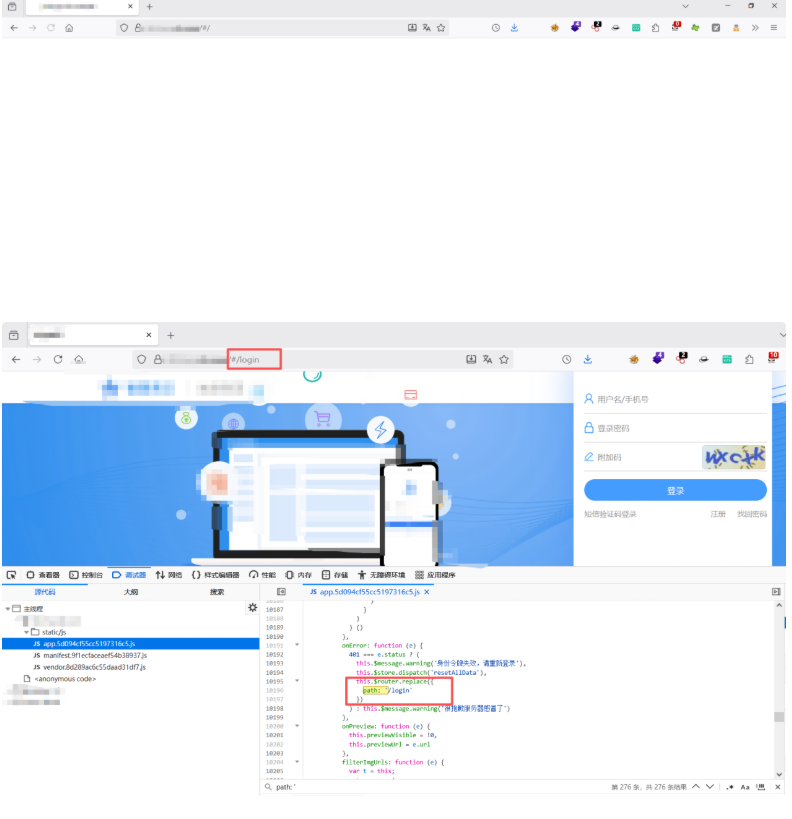The width and height of the screenshot is (792, 819).
Task: Open the 找回密码 recover password link
Action: pyautogui.click(x=752, y=514)
